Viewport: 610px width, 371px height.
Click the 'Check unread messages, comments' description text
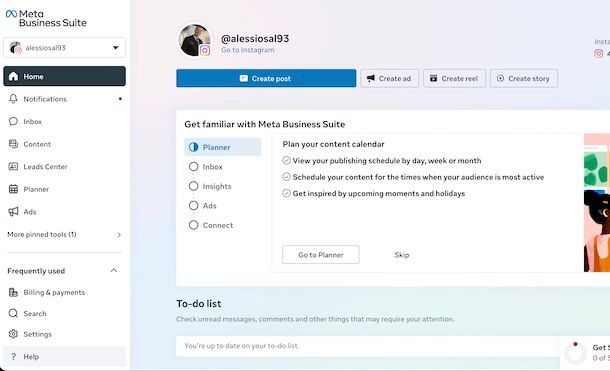pos(315,319)
